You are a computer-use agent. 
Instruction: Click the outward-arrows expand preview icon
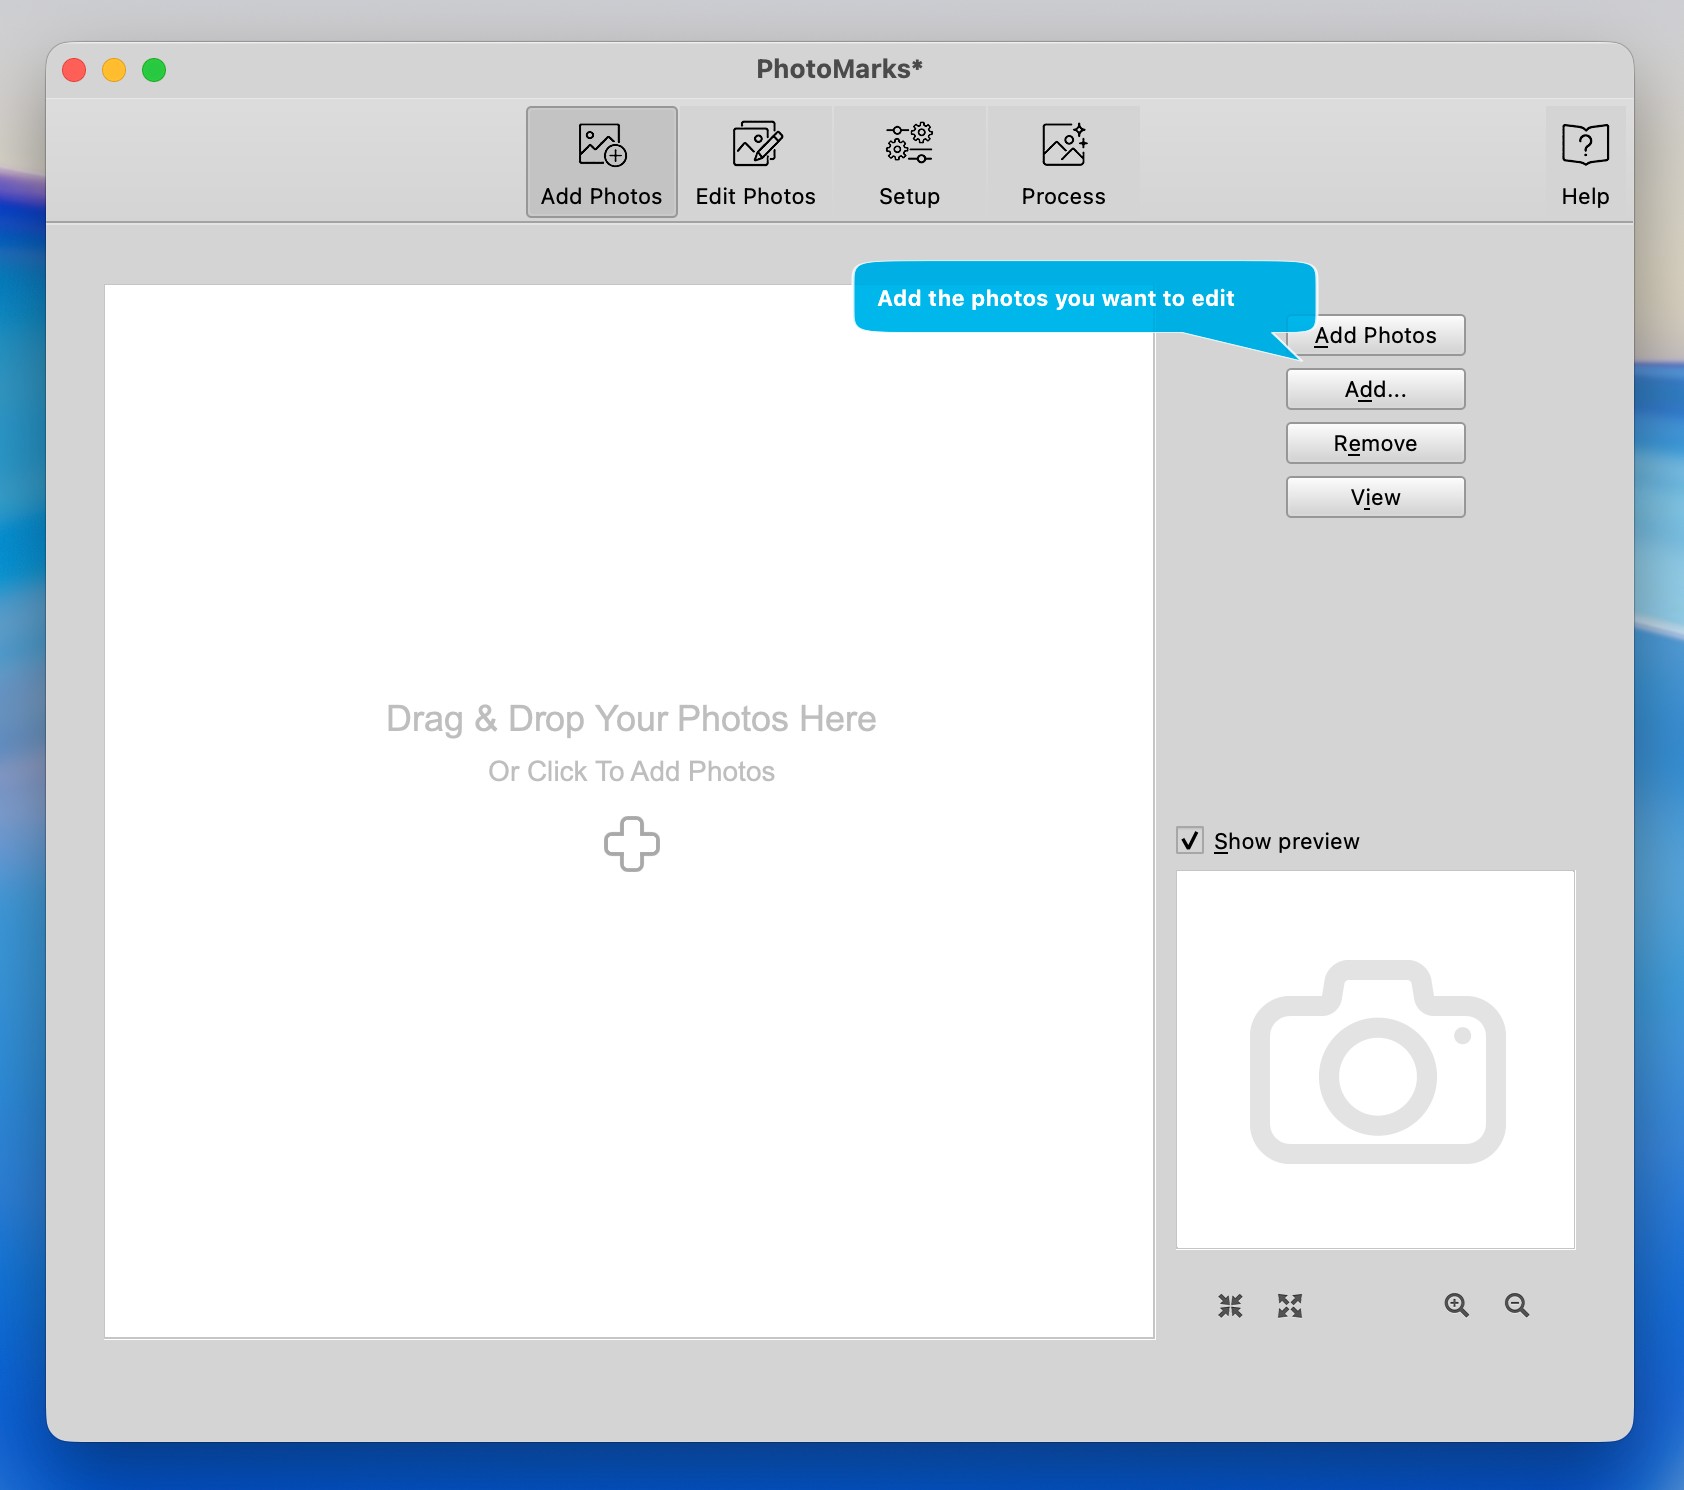pyautogui.click(x=1290, y=1305)
